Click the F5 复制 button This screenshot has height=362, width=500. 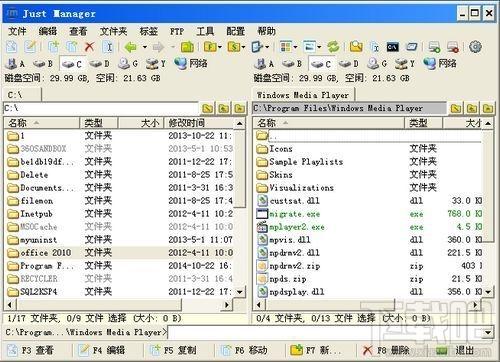tap(173, 350)
